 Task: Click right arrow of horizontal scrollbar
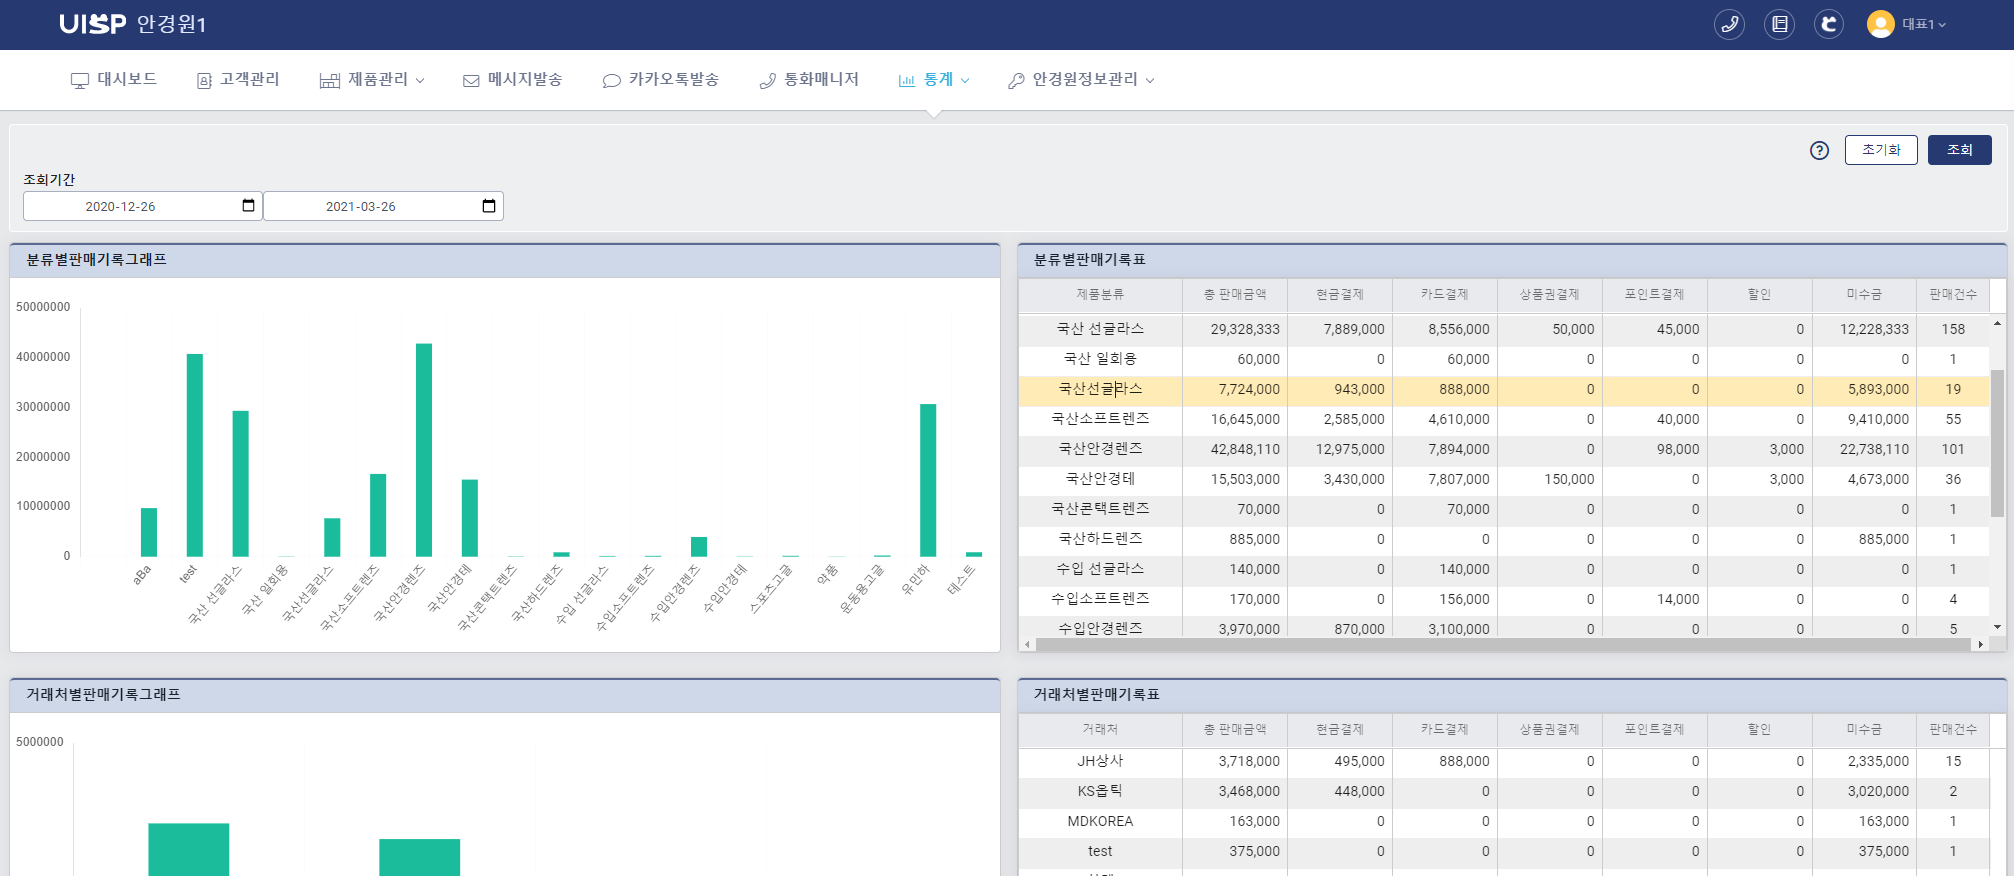[x=1980, y=645]
